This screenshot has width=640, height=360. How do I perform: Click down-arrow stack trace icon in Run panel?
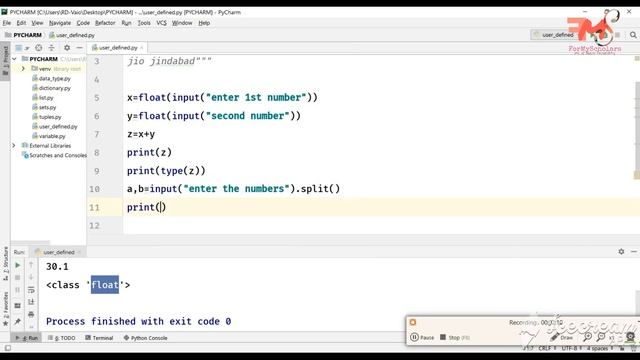(31, 278)
